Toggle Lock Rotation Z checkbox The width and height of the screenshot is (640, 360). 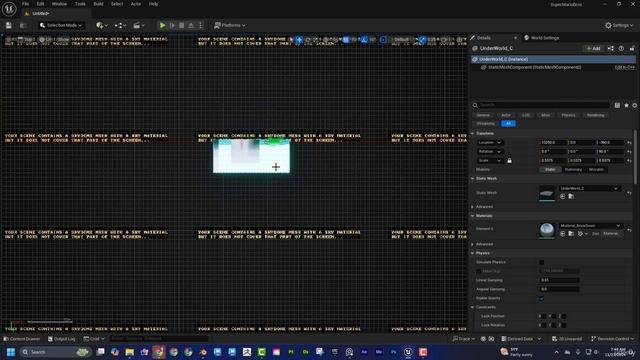[563, 325]
